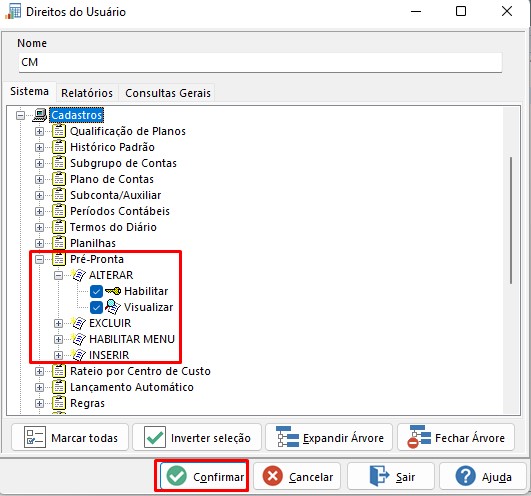
Task: Click the INSERIR permission icon
Action: (x=78, y=355)
